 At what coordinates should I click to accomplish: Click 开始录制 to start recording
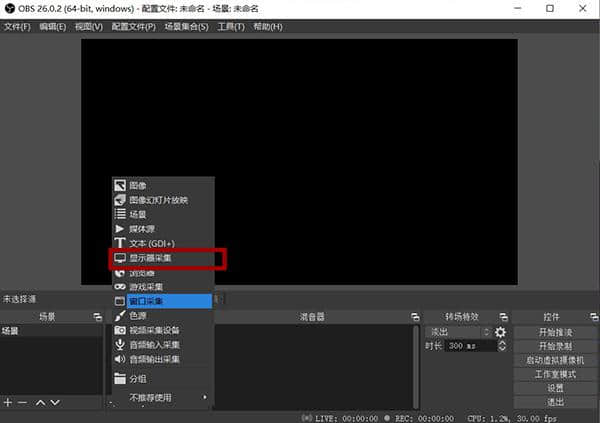pos(555,346)
